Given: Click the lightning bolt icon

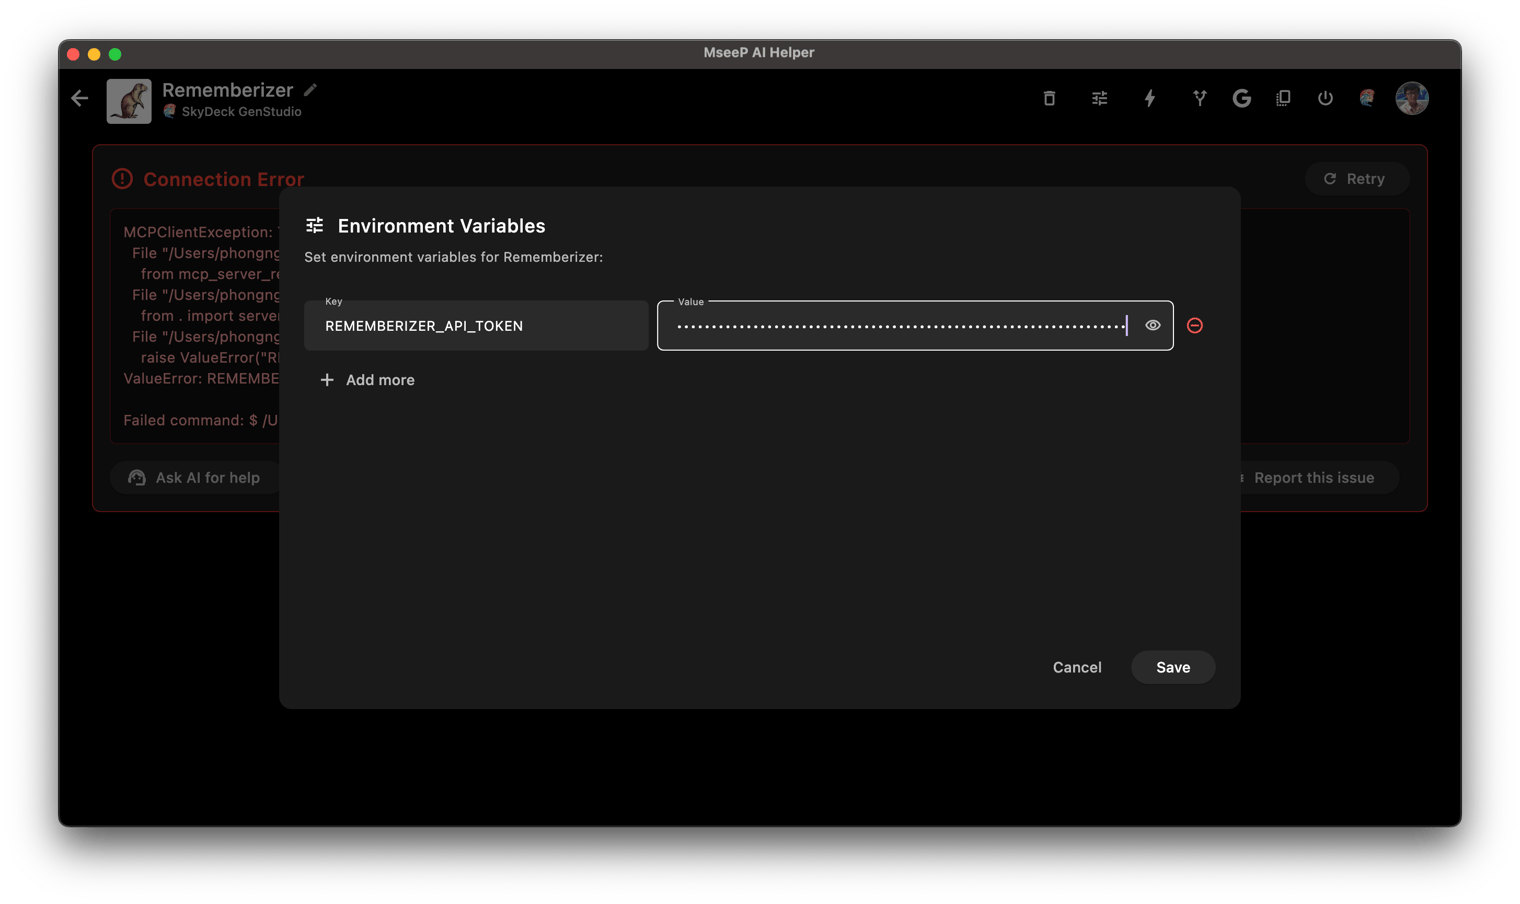Looking at the screenshot, I should point(1150,98).
